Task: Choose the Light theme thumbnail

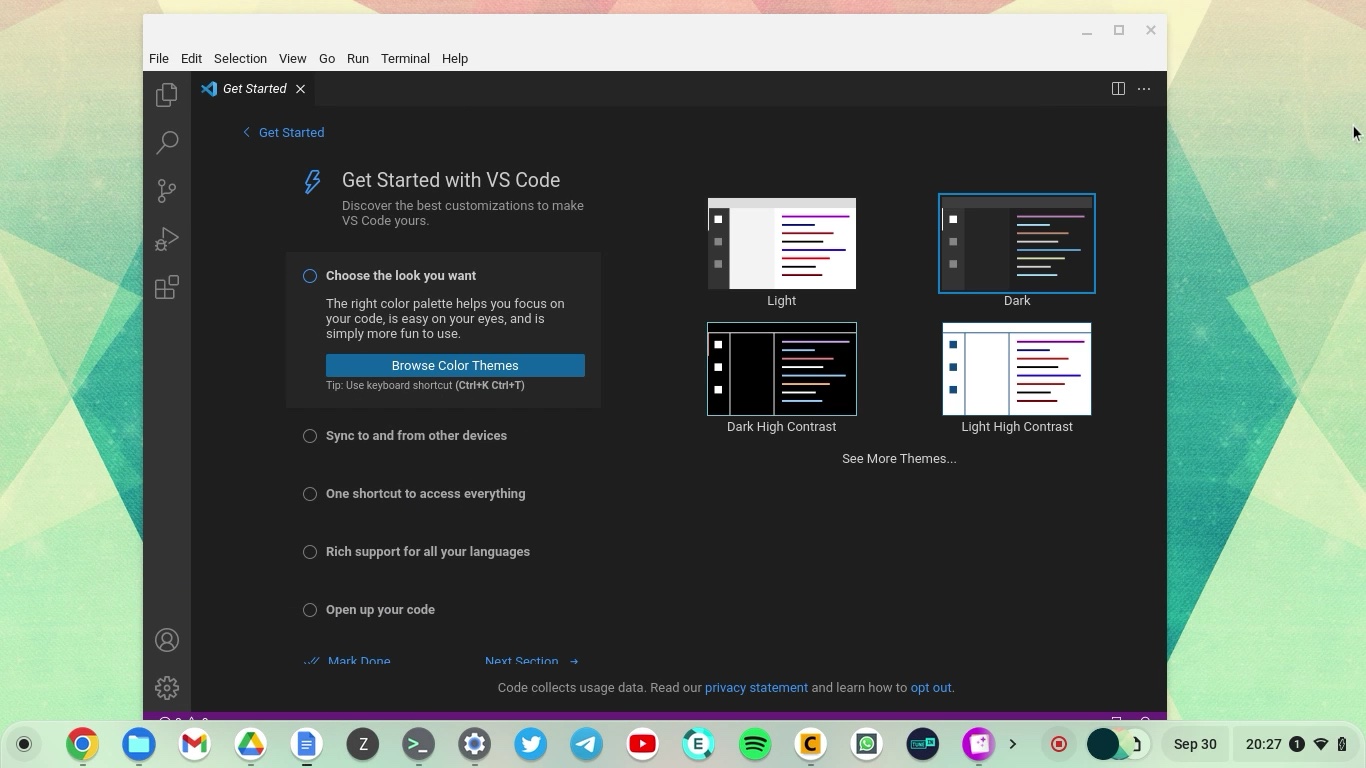Action: click(x=782, y=244)
